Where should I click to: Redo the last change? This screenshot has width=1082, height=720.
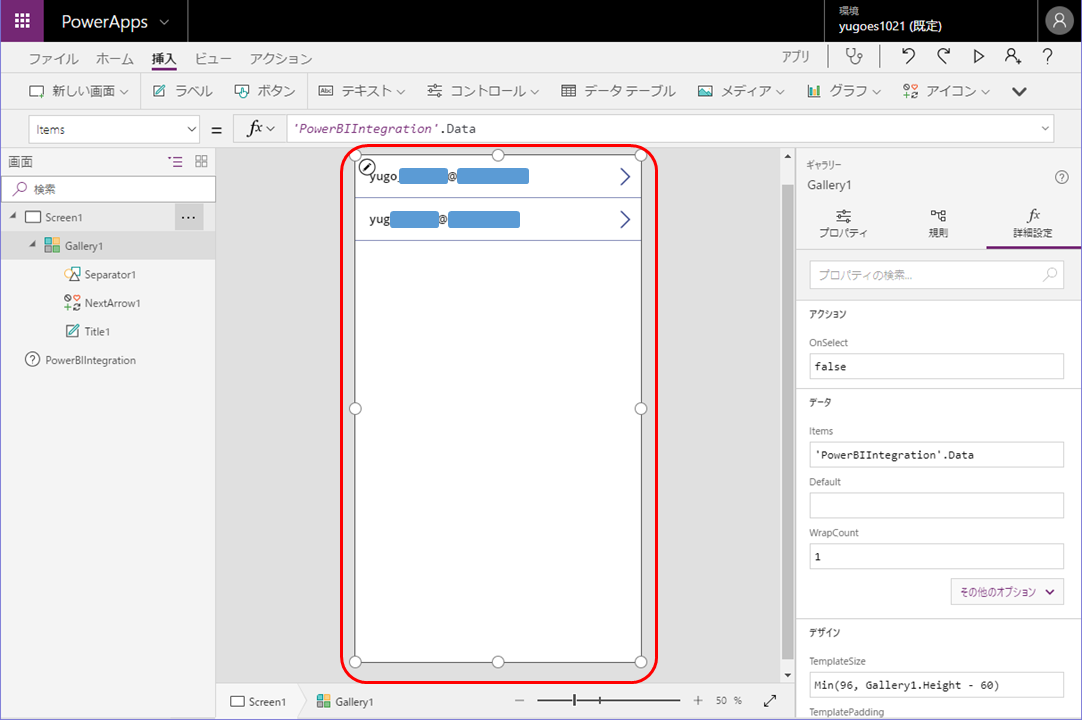pyautogui.click(x=943, y=57)
